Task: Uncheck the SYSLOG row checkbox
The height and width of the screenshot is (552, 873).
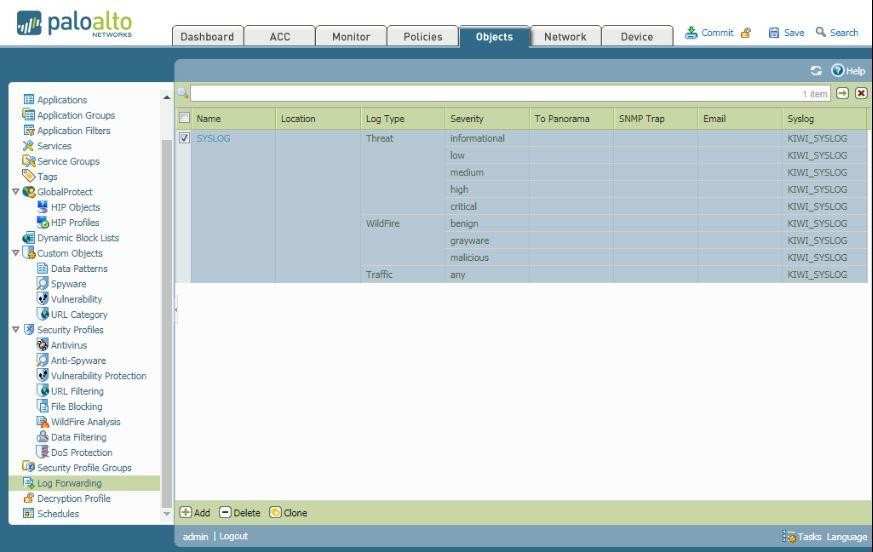Action: [x=184, y=139]
